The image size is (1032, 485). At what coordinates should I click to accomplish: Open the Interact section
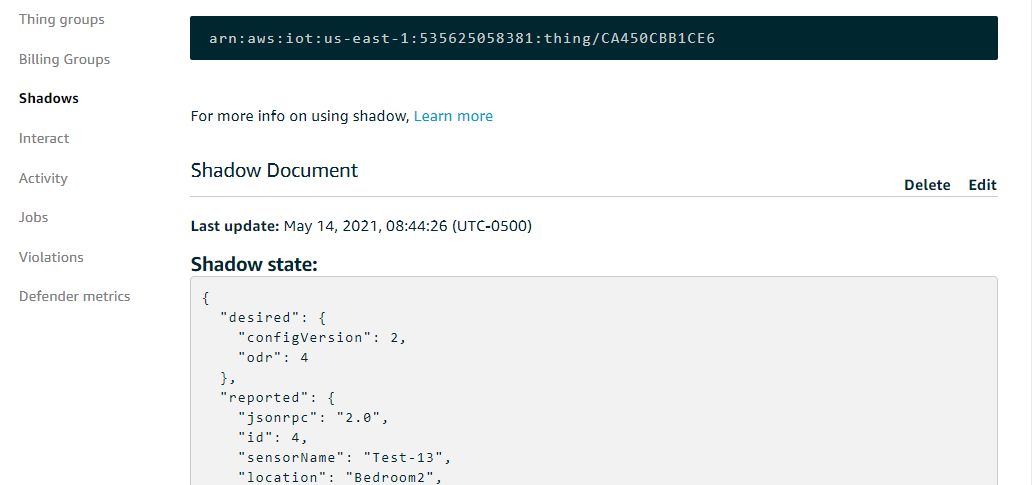click(44, 138)
